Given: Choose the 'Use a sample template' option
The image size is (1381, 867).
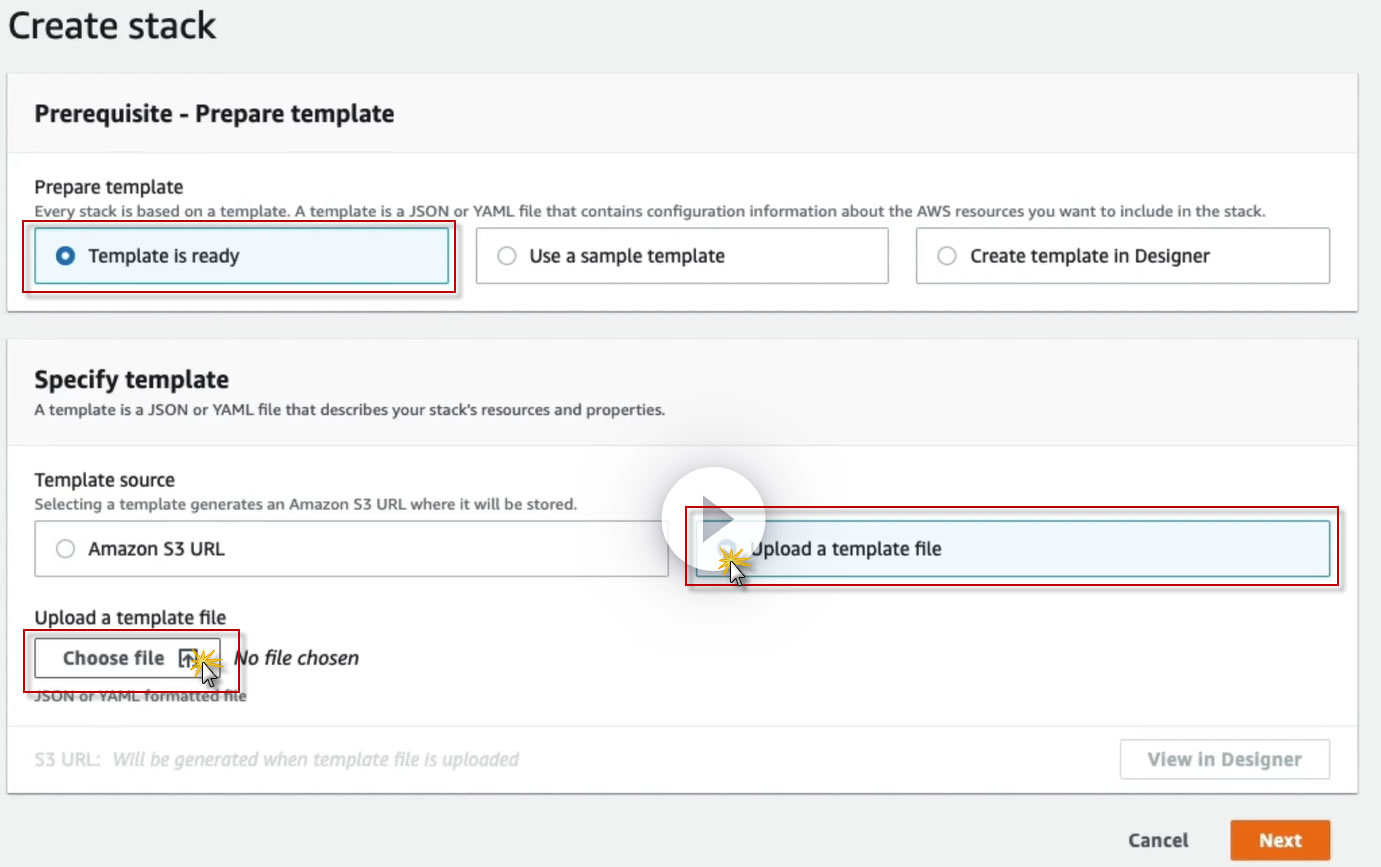Looking at the screenshot, I should pos(508,256).
